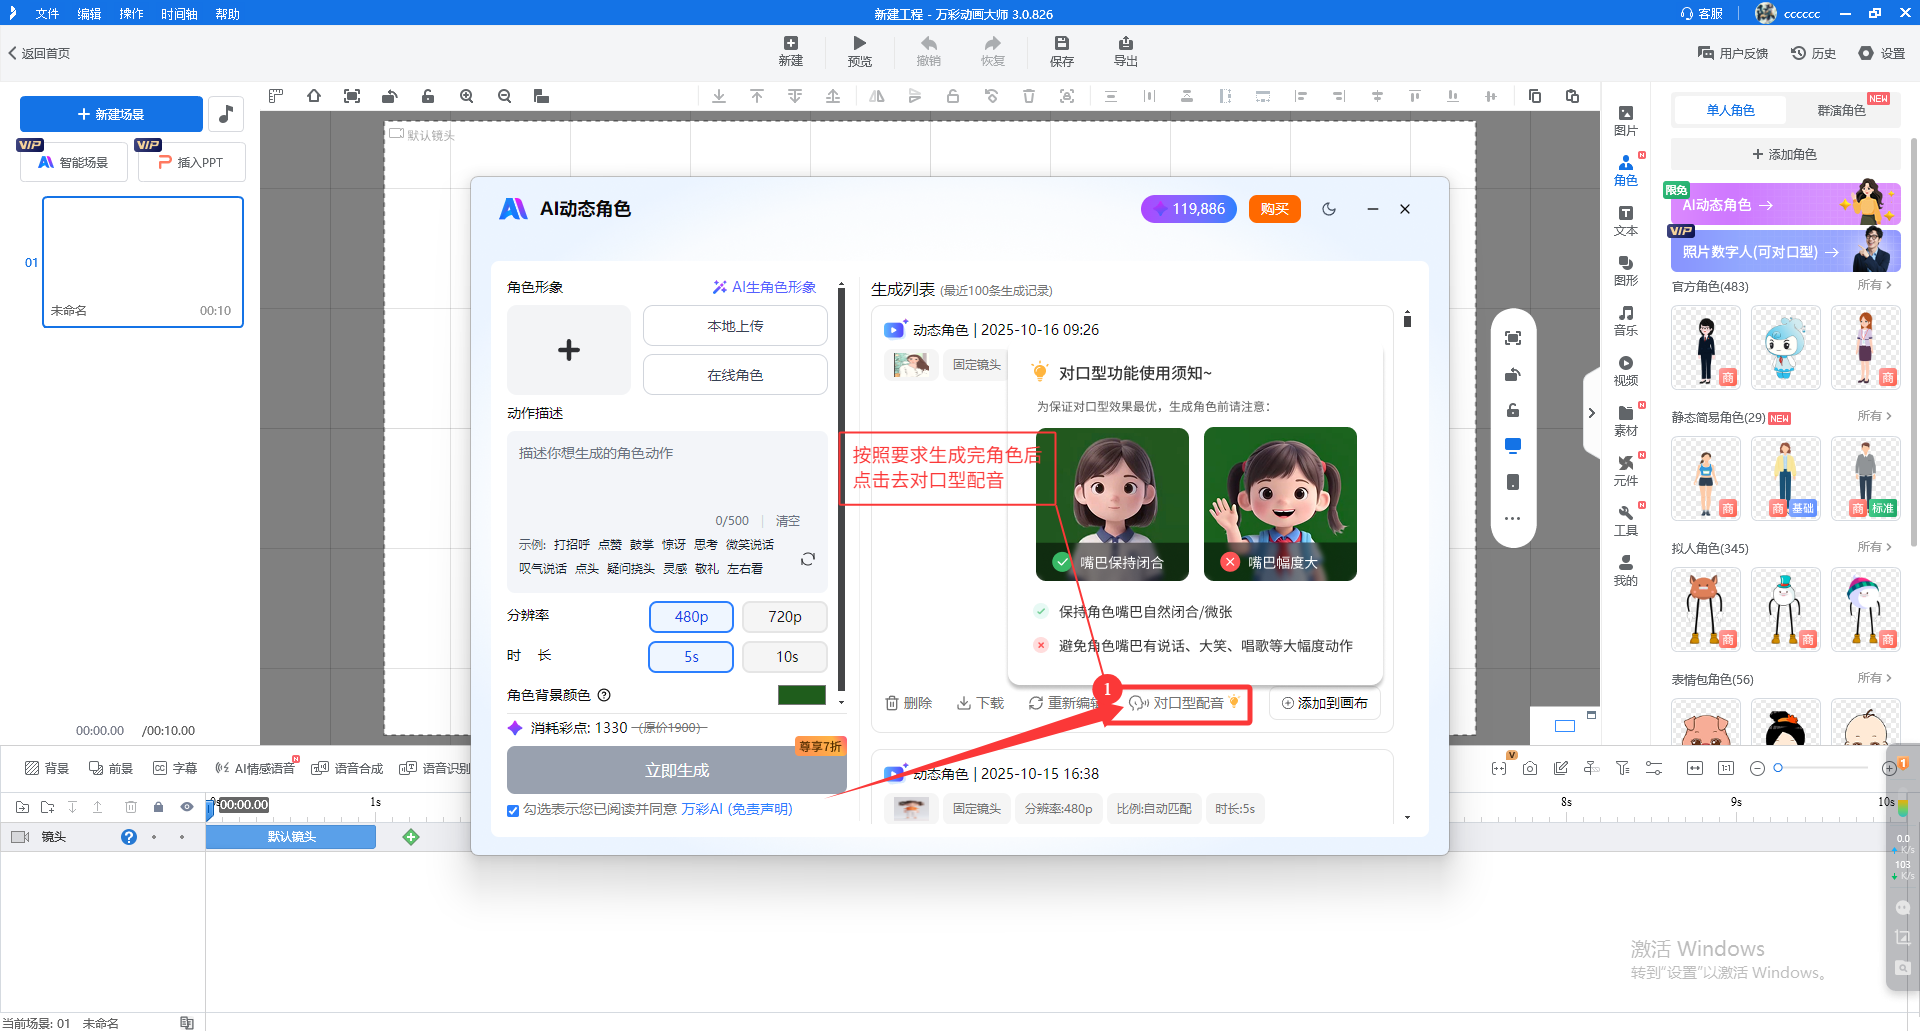Open the Shapes panel in sidebar
The width and height of the screenshot is (1920, 1031).
pos(1625,270)
